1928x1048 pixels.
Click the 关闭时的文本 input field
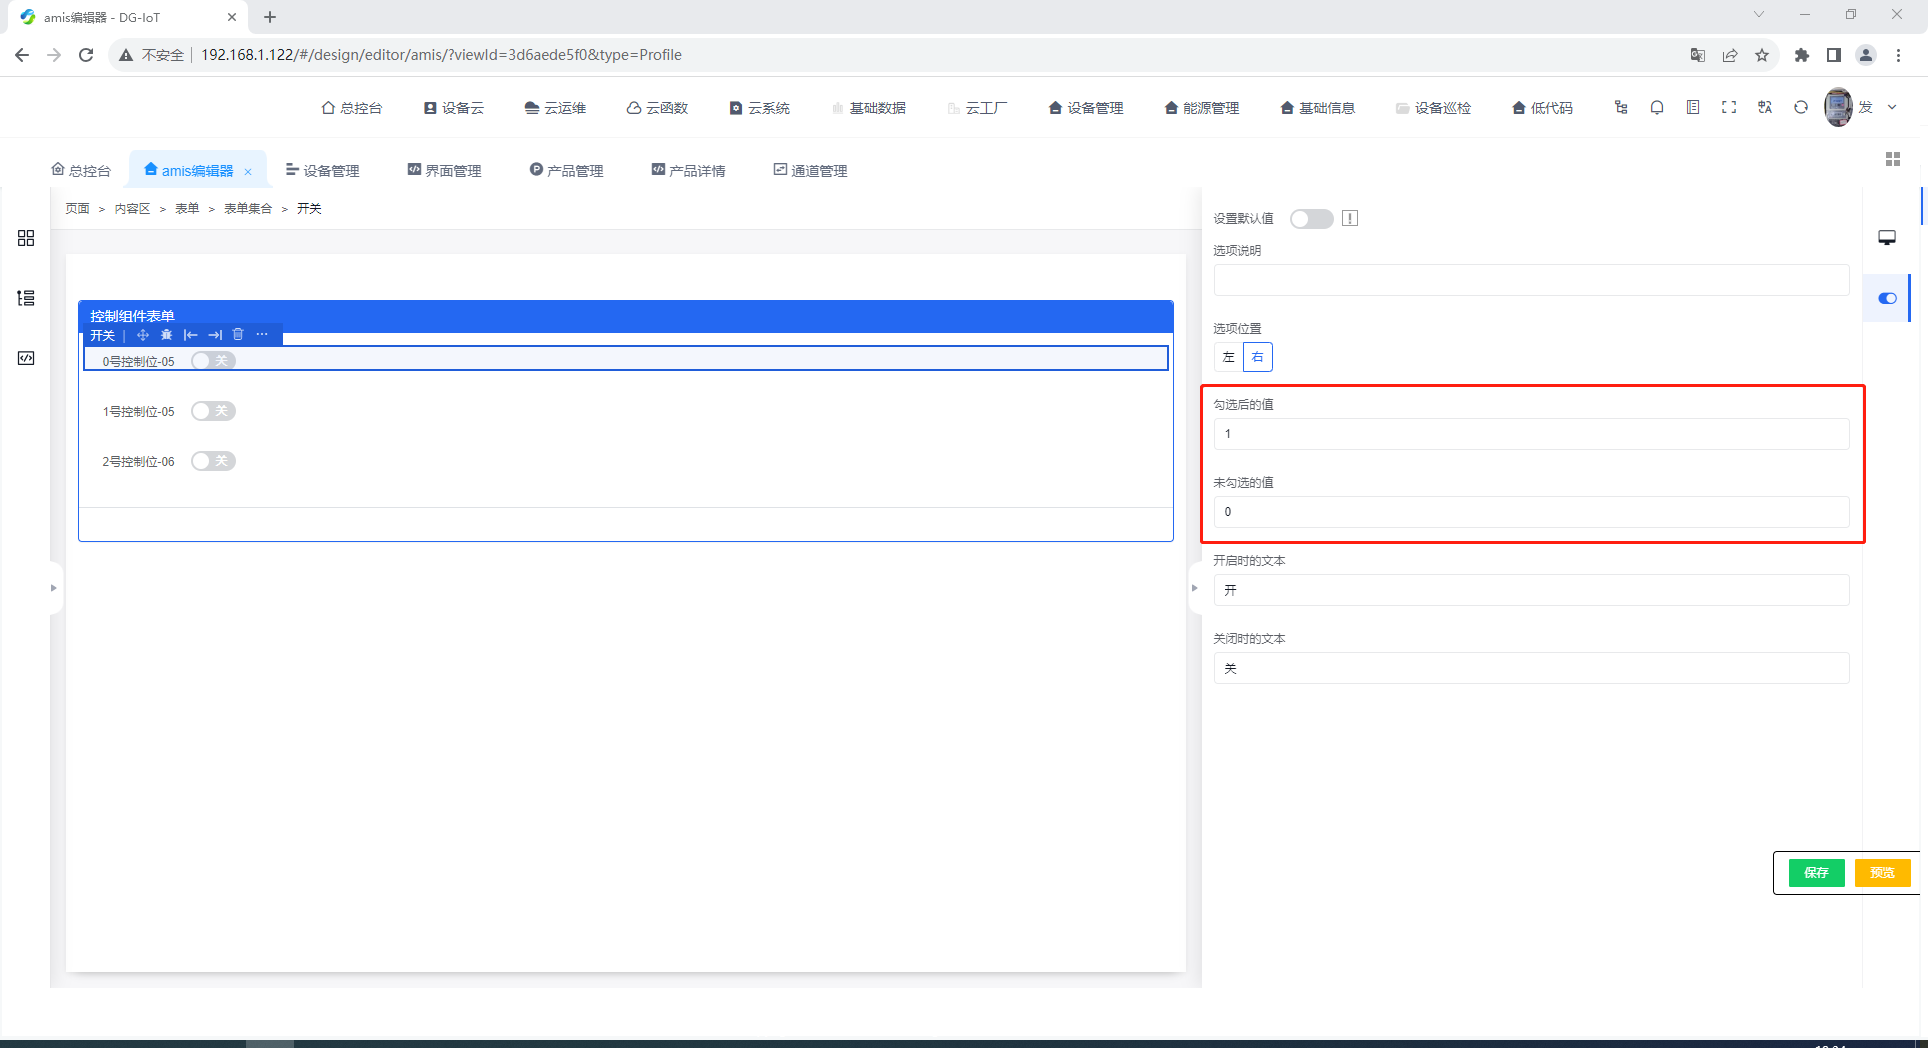tap(1531, 668)
